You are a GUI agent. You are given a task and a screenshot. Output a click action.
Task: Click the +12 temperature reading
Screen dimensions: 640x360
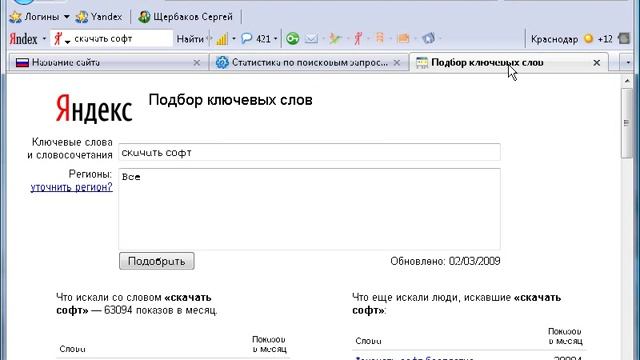tap(605, 39)
